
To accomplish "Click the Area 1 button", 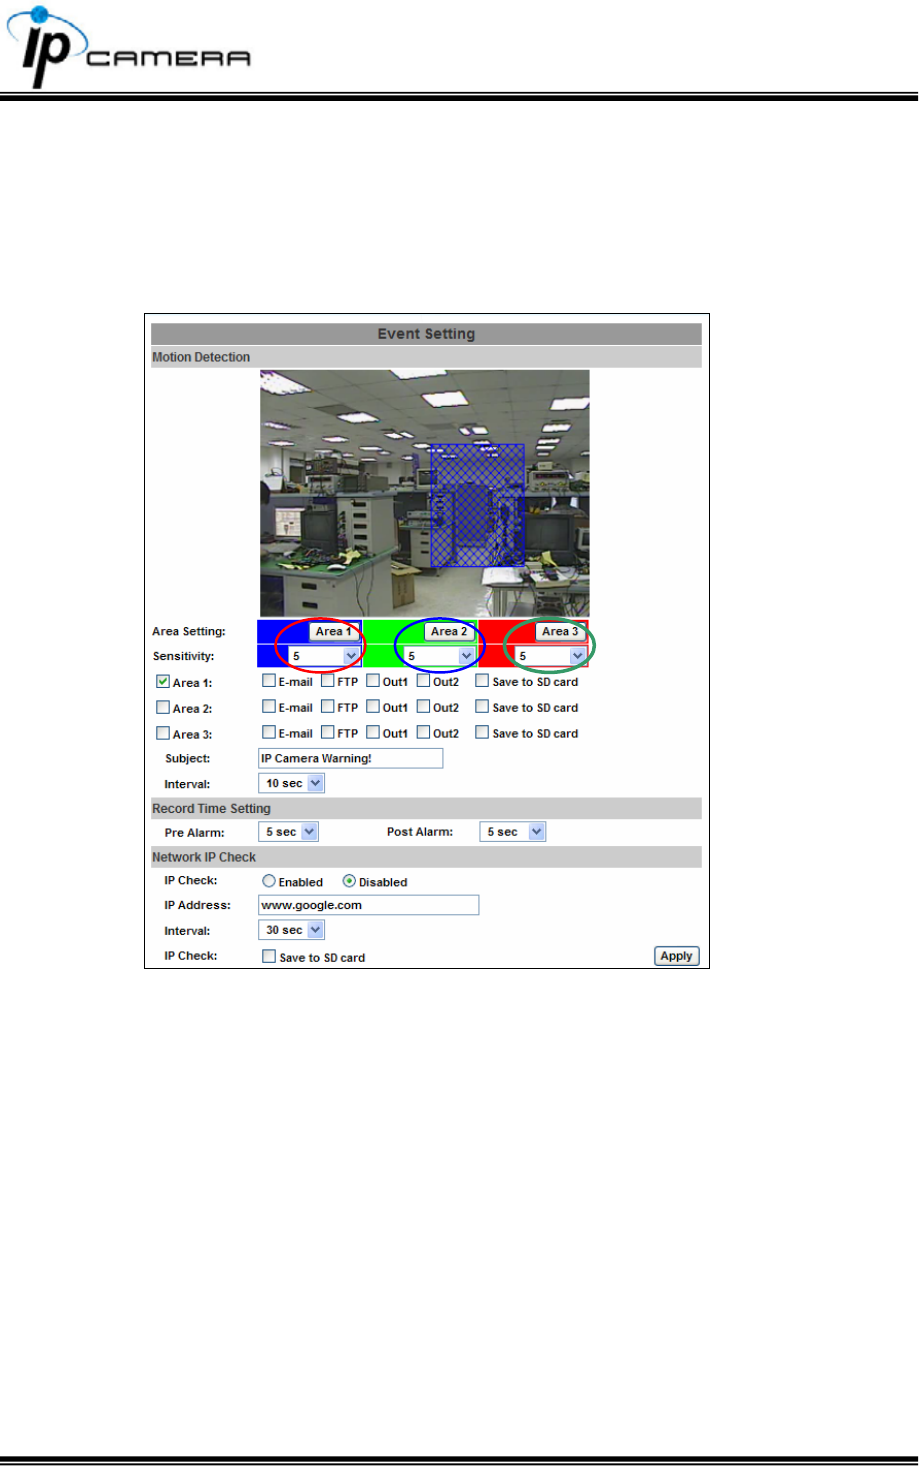I will (x=334, y=631).
